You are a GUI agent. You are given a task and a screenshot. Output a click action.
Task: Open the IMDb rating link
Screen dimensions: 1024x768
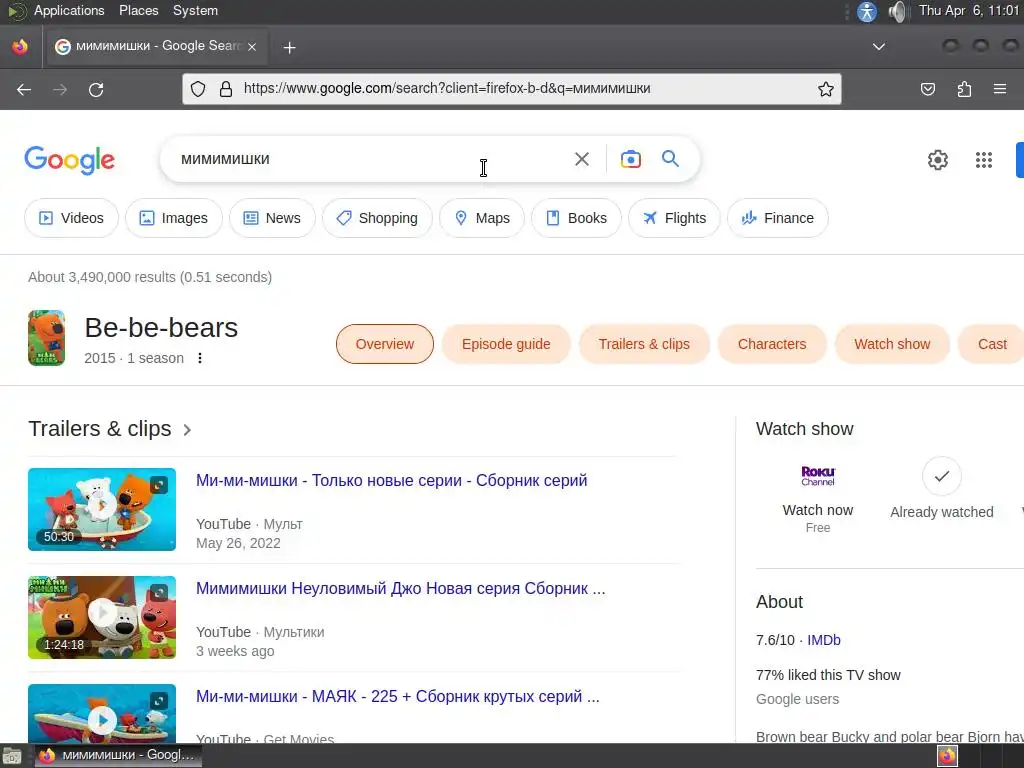(824, 640)
